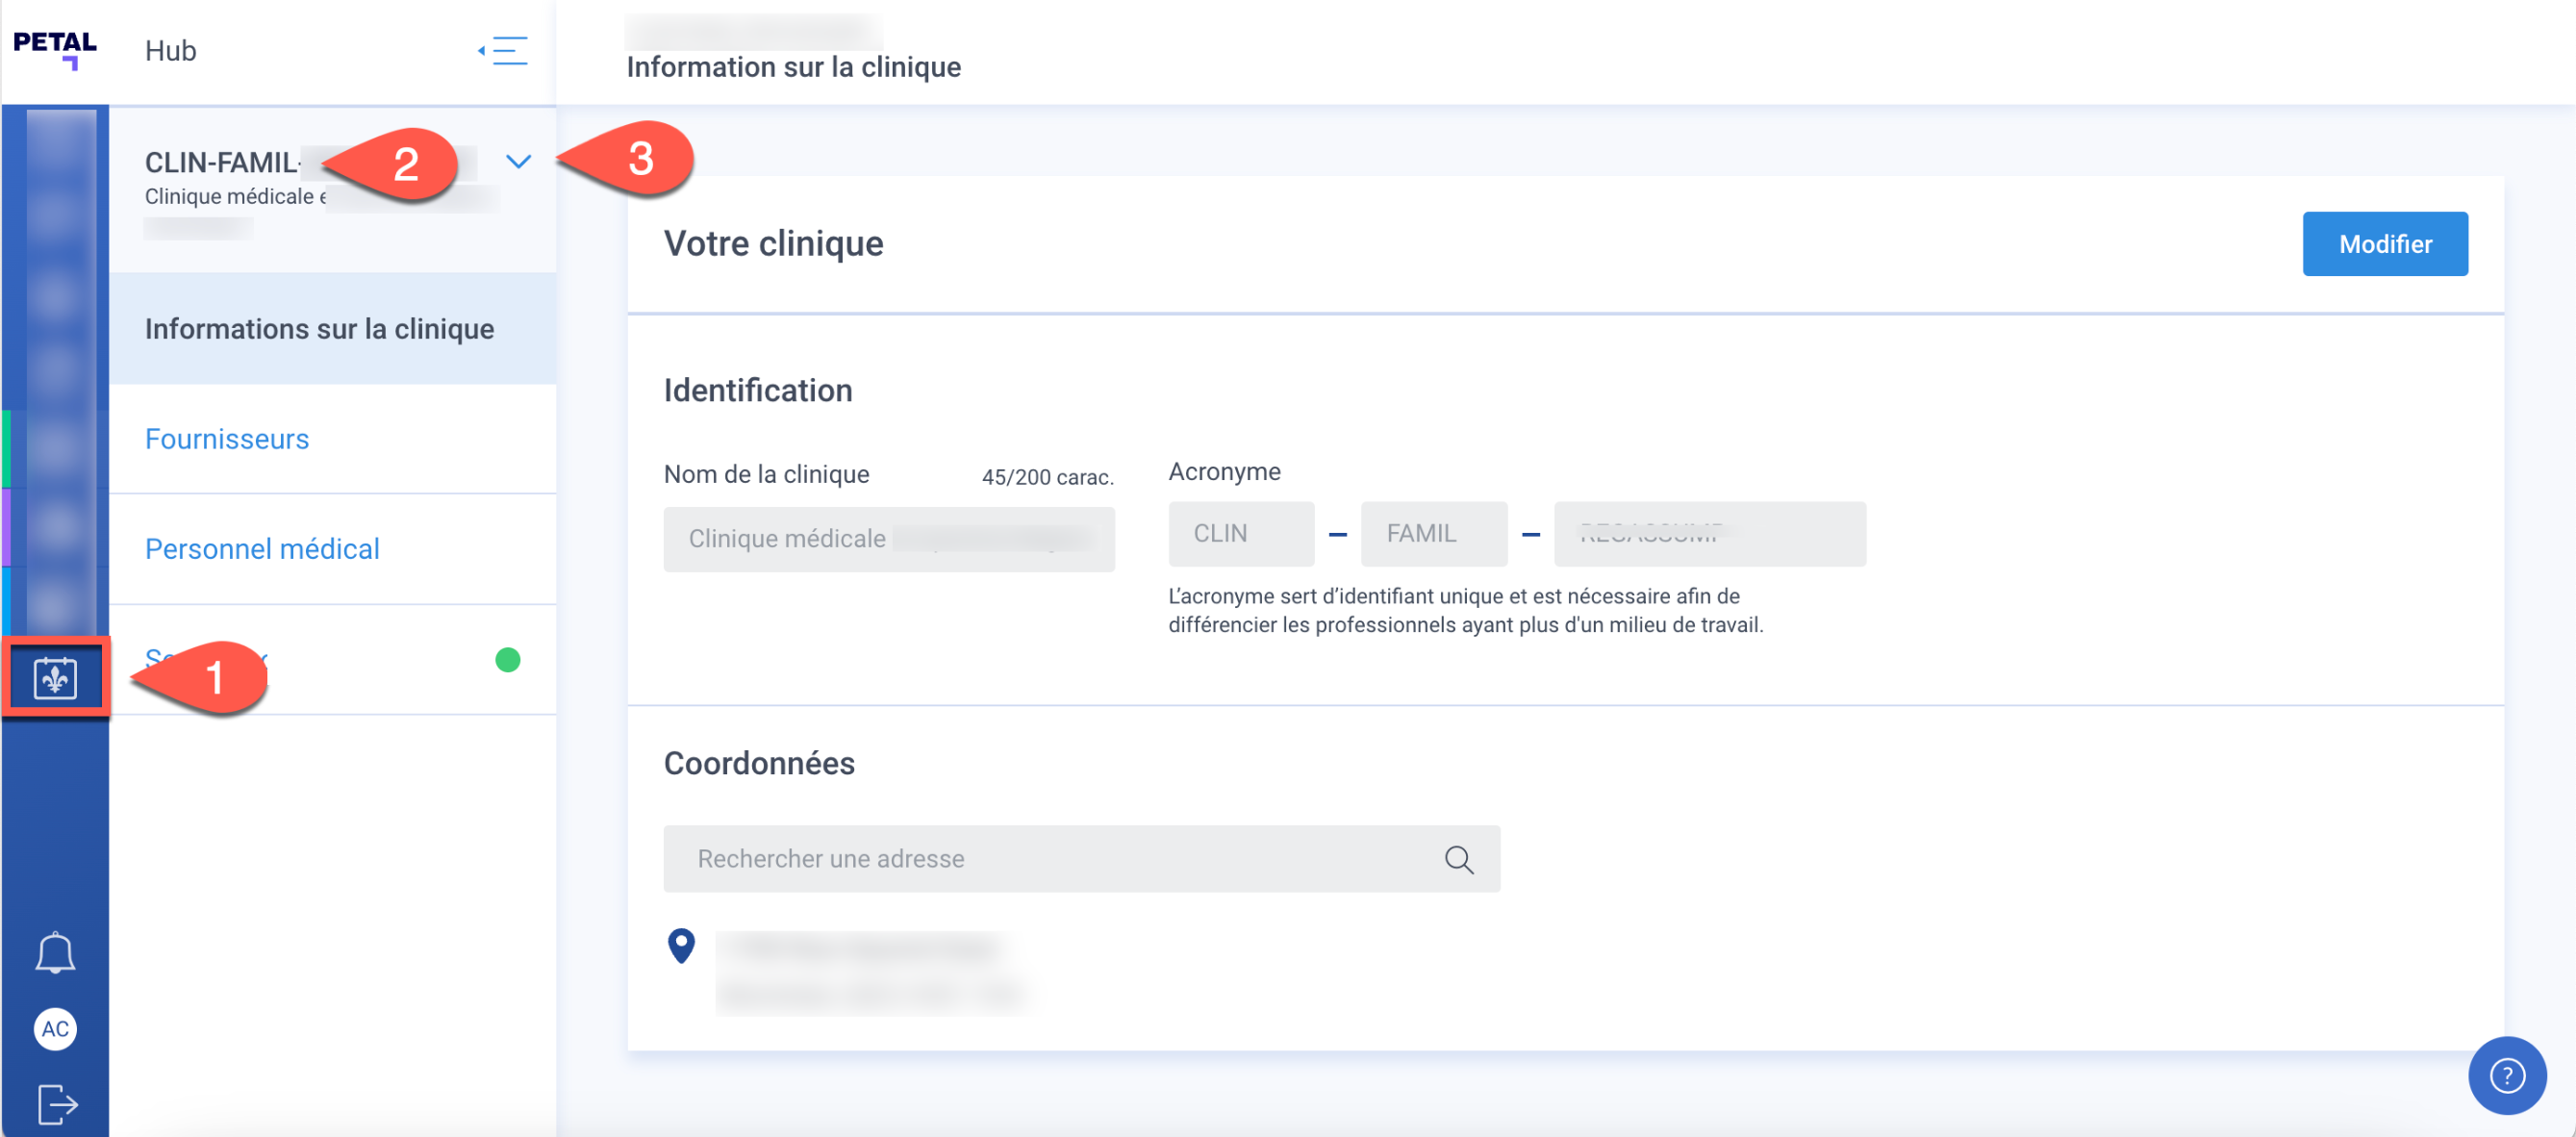Click the Modifier button
This screenshot has width=2576, height=1137.
(2385, 243)
